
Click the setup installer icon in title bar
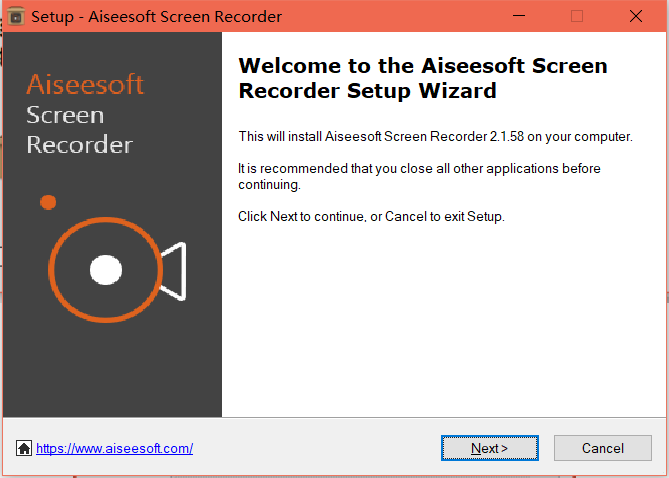(16, 17)
